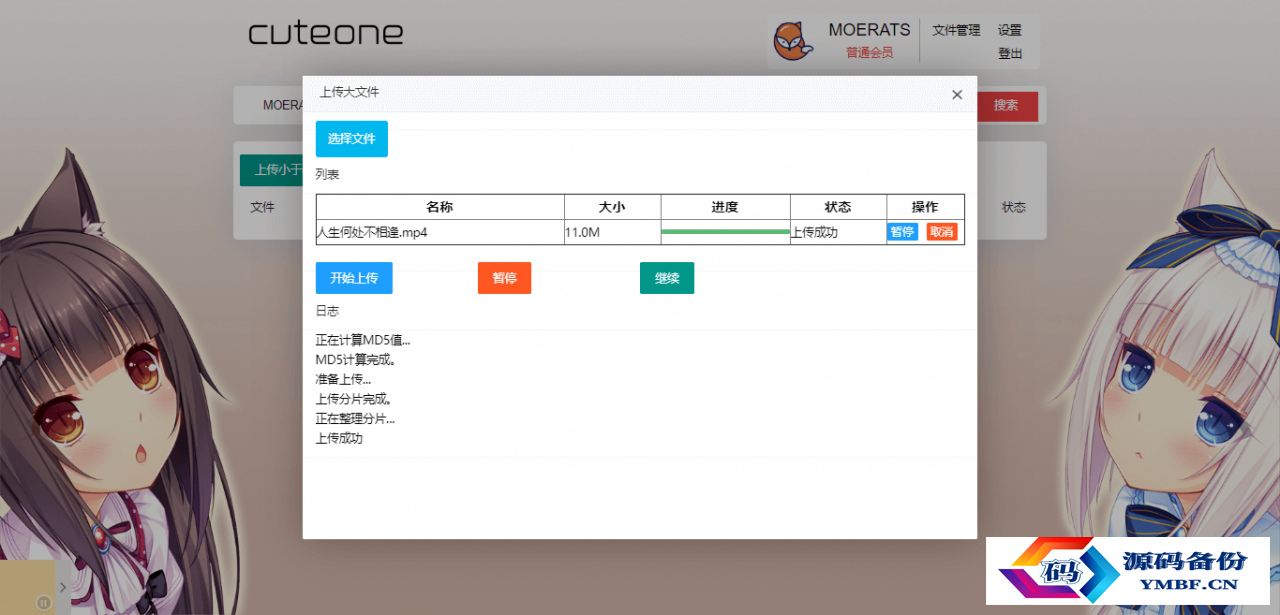Click the progress bar of 人生何处不相逢.mp4

(x=726, y=232)
